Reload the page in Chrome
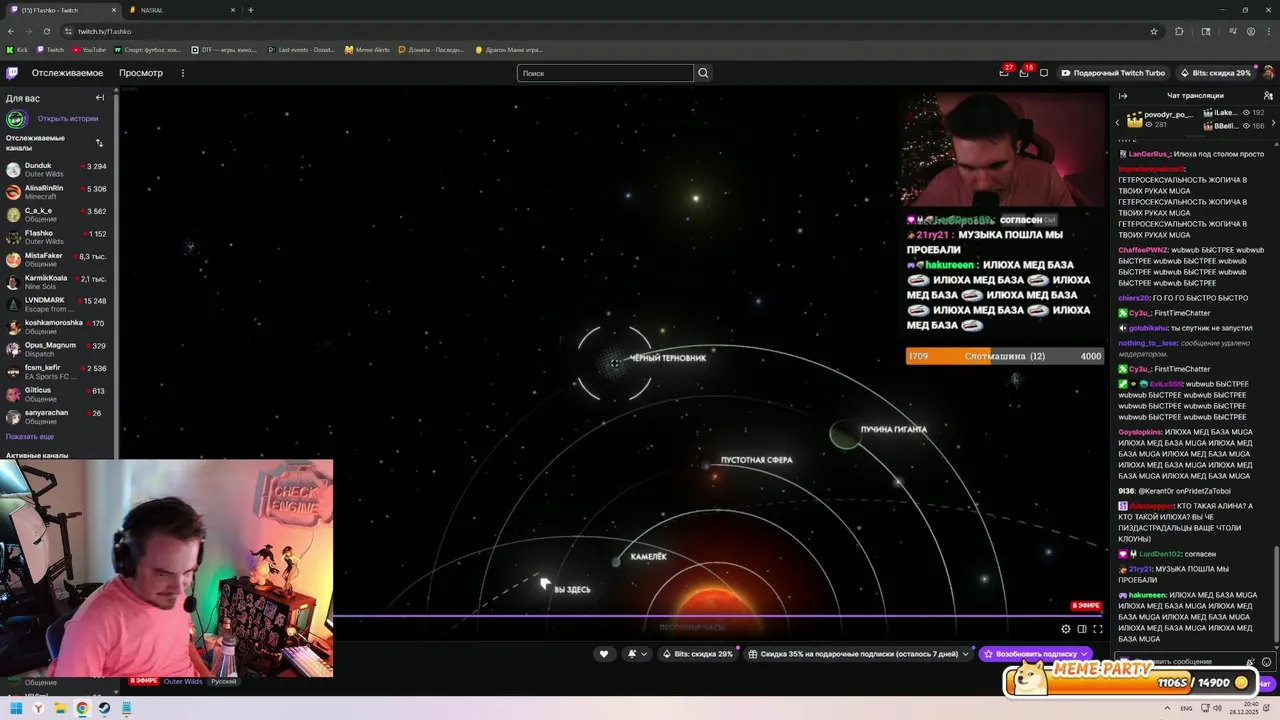Viewport: 1280px width, 720px height. 46,31
